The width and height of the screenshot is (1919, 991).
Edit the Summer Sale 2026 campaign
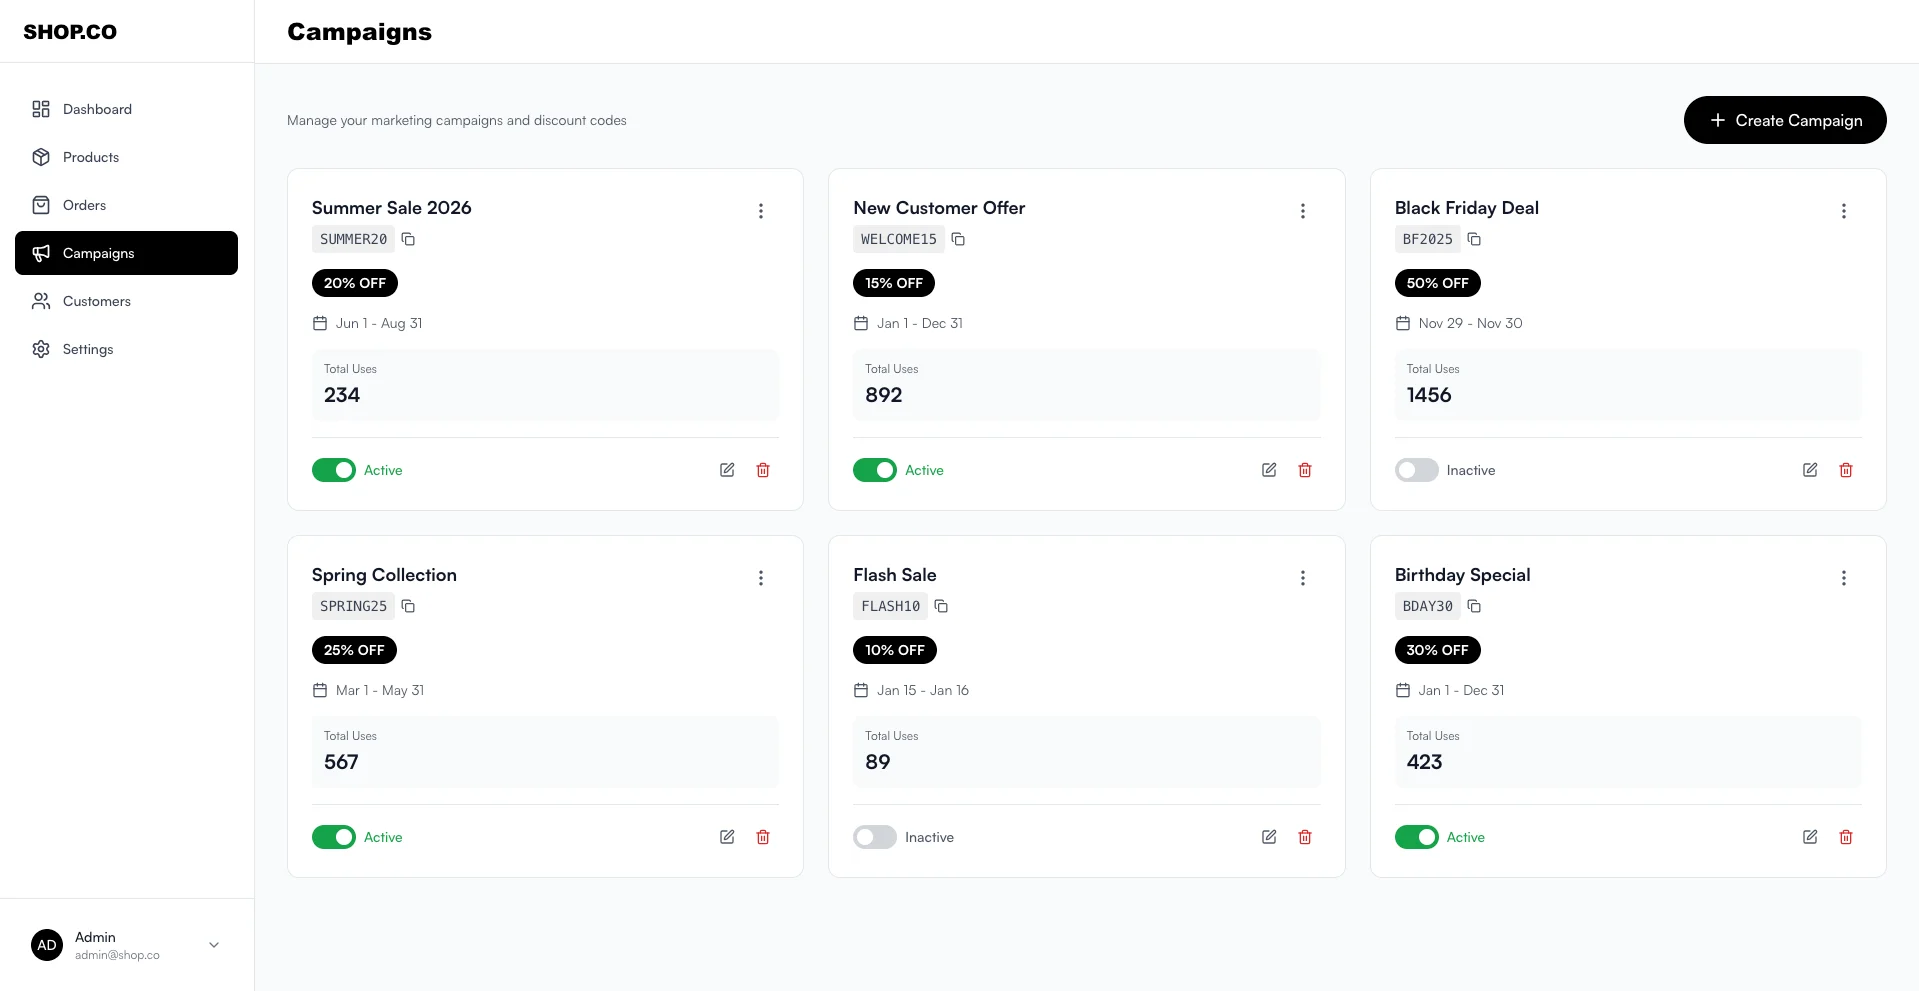[x=727, y=470]
